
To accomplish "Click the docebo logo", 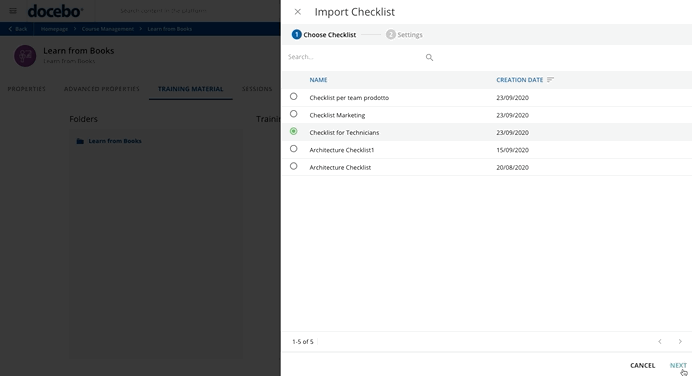I will coord(55,11).
